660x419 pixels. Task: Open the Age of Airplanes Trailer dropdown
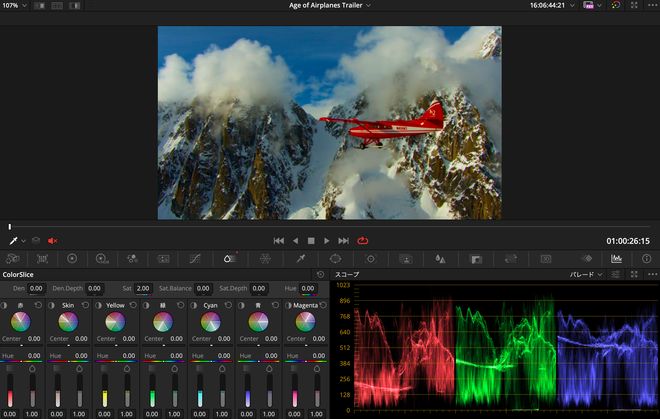coord(330,5)
